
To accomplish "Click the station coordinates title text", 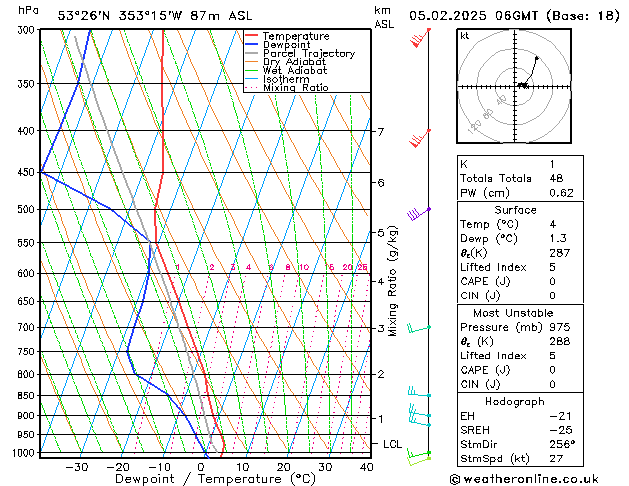I will coord(142,15).
